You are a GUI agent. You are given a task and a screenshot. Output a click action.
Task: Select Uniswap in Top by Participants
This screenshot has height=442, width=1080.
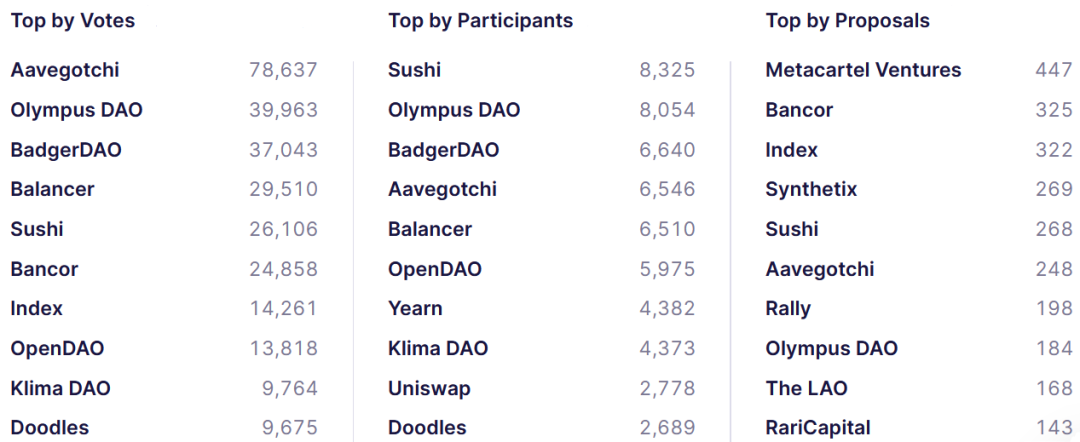coord(429,388)
